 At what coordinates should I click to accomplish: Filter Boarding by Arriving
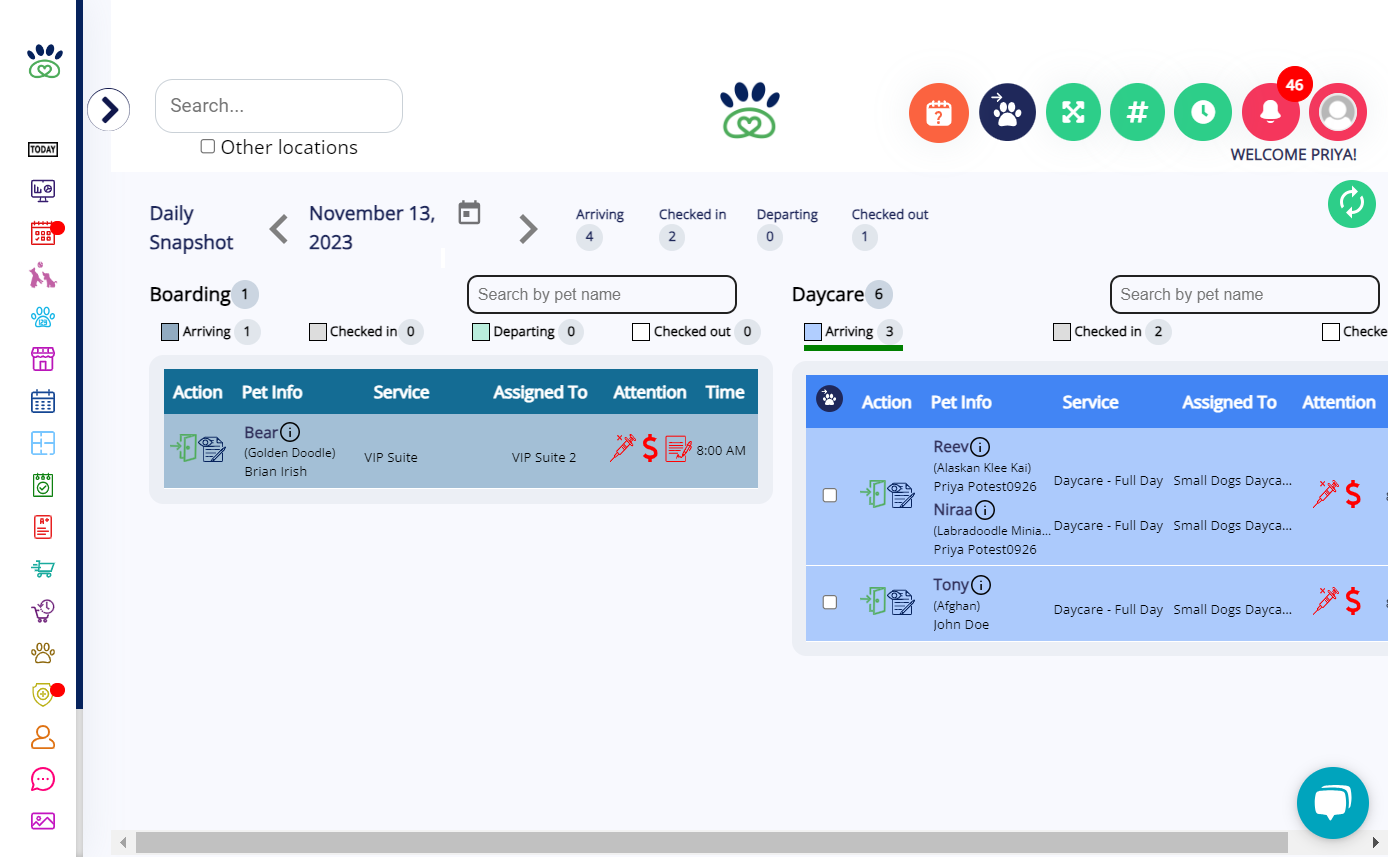(x=210, y=331)
